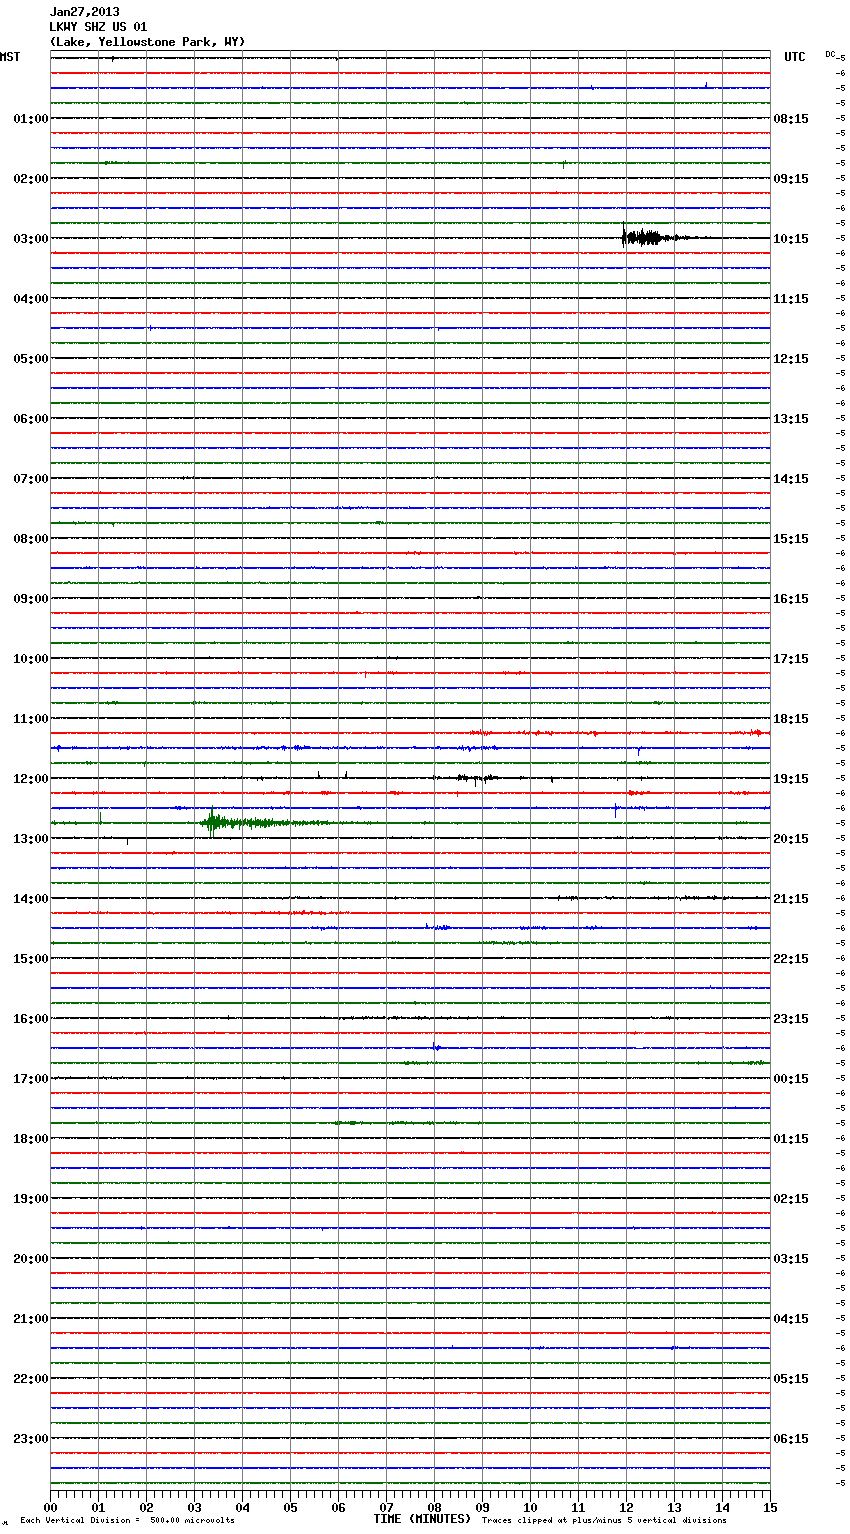This screenshot has height=1534, width=850.
Task: Select the 16:00 MST row label
Action: [x=30, y=1019]
